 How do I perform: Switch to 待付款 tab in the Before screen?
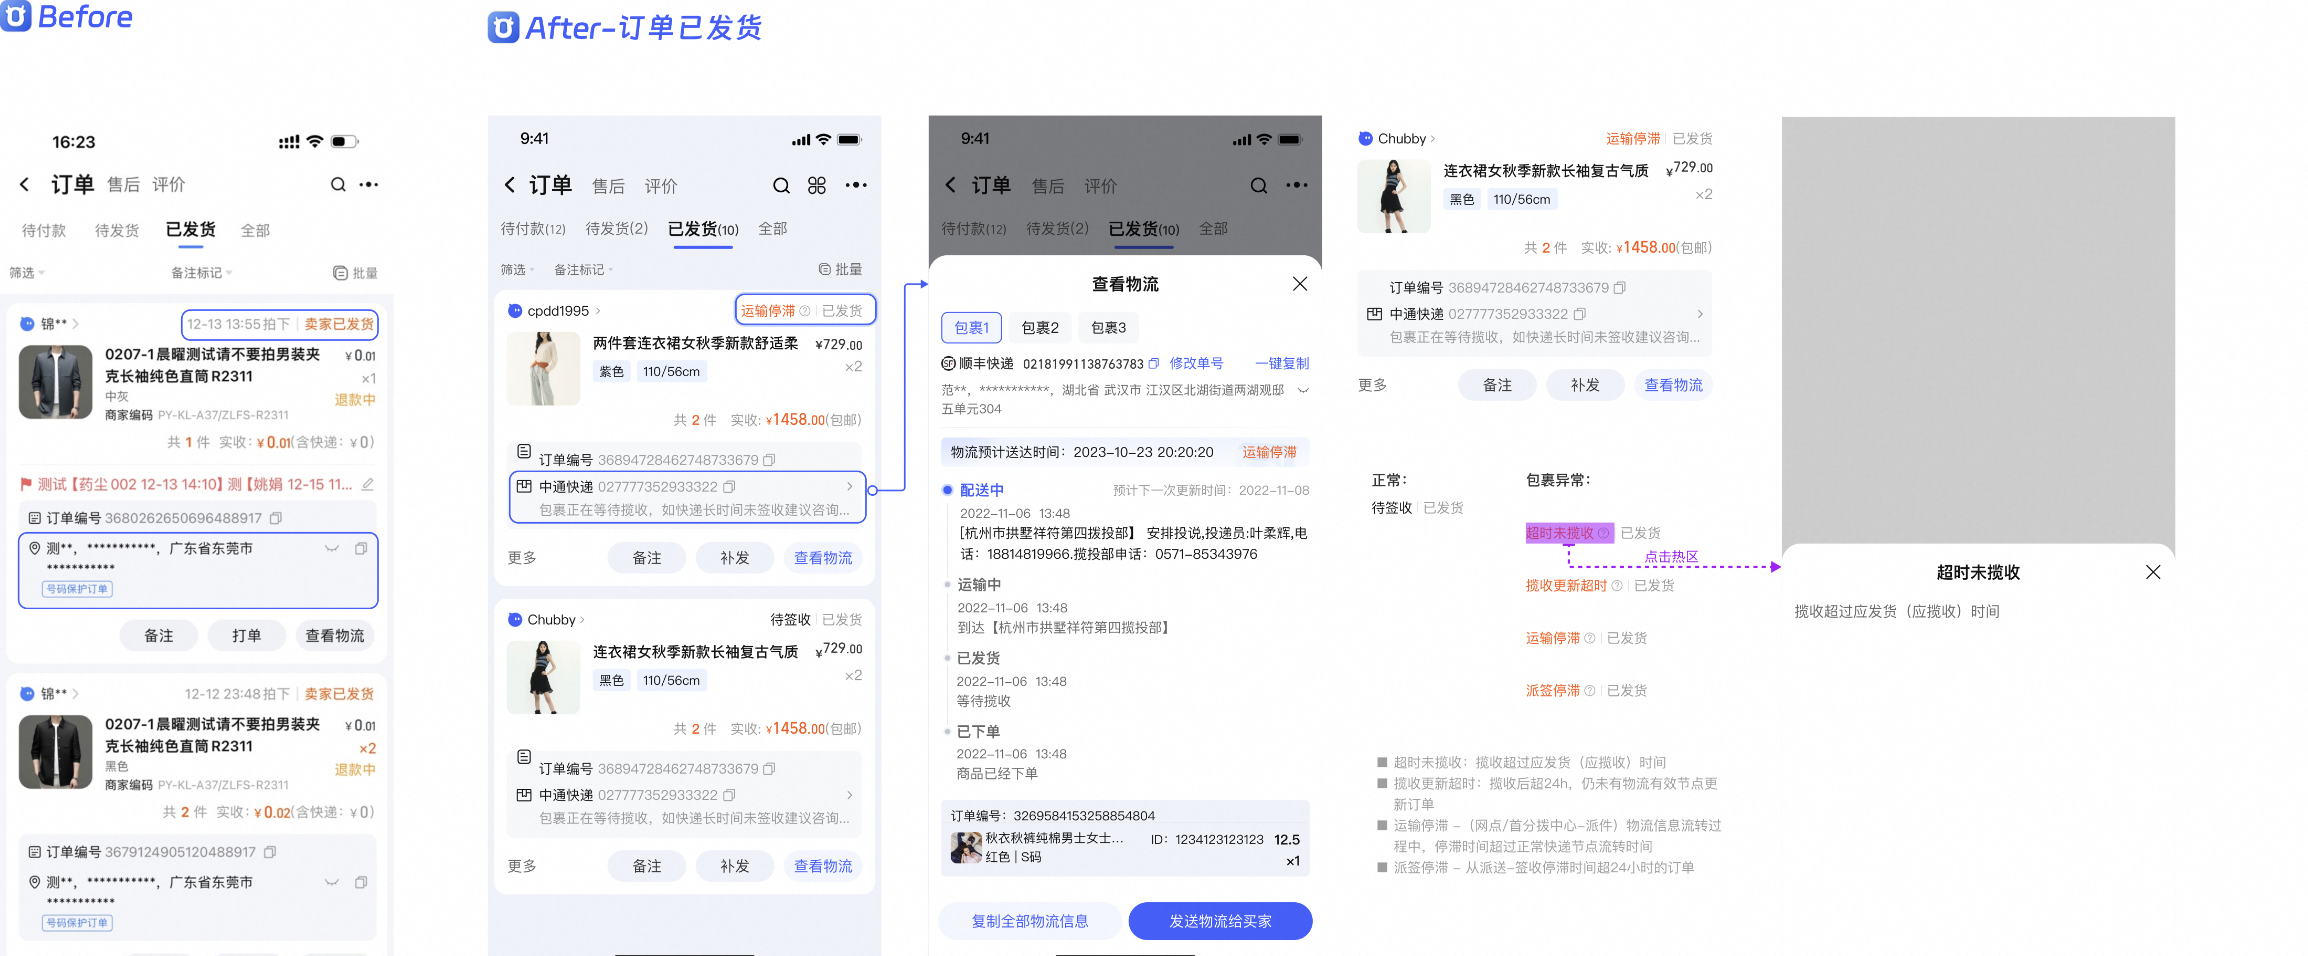coord(44,230)
